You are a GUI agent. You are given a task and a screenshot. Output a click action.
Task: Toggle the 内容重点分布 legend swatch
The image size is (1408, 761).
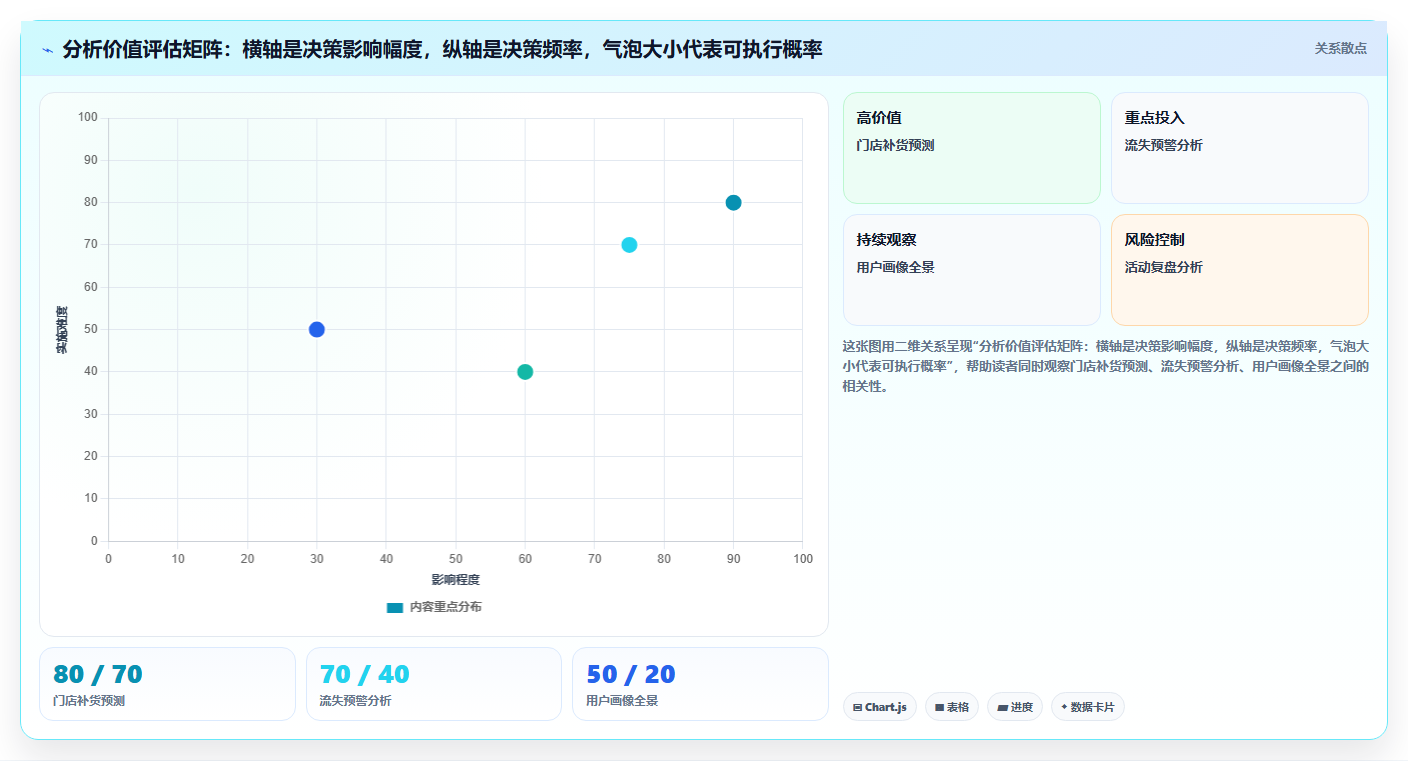click(395, 607)
